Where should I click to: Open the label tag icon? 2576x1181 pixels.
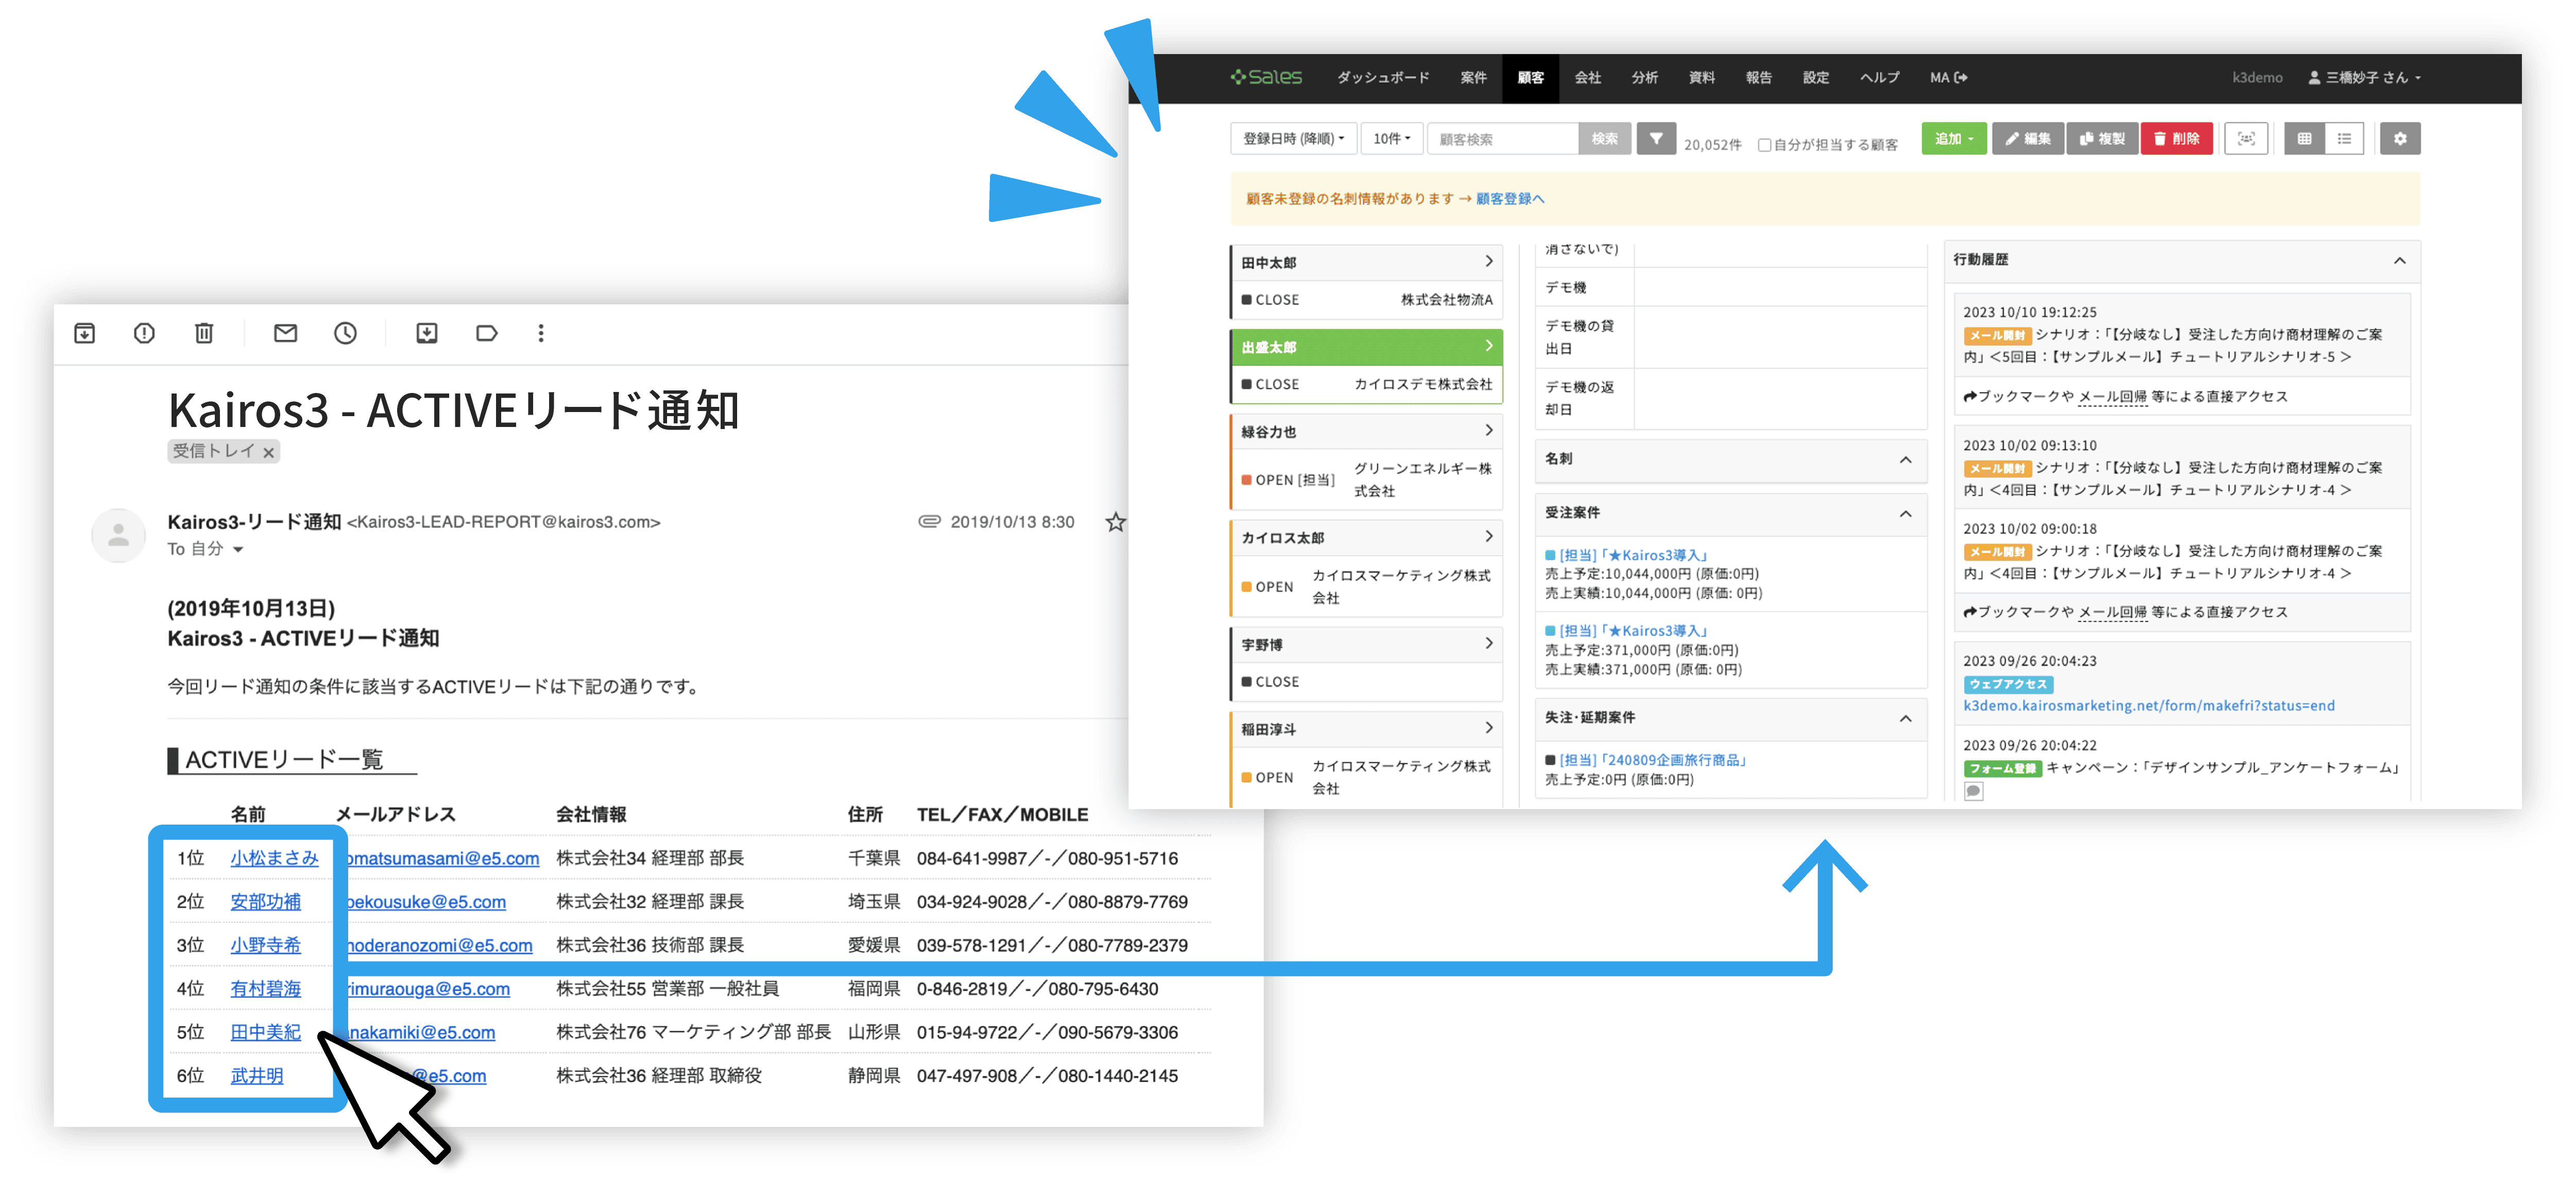[487, 333]
